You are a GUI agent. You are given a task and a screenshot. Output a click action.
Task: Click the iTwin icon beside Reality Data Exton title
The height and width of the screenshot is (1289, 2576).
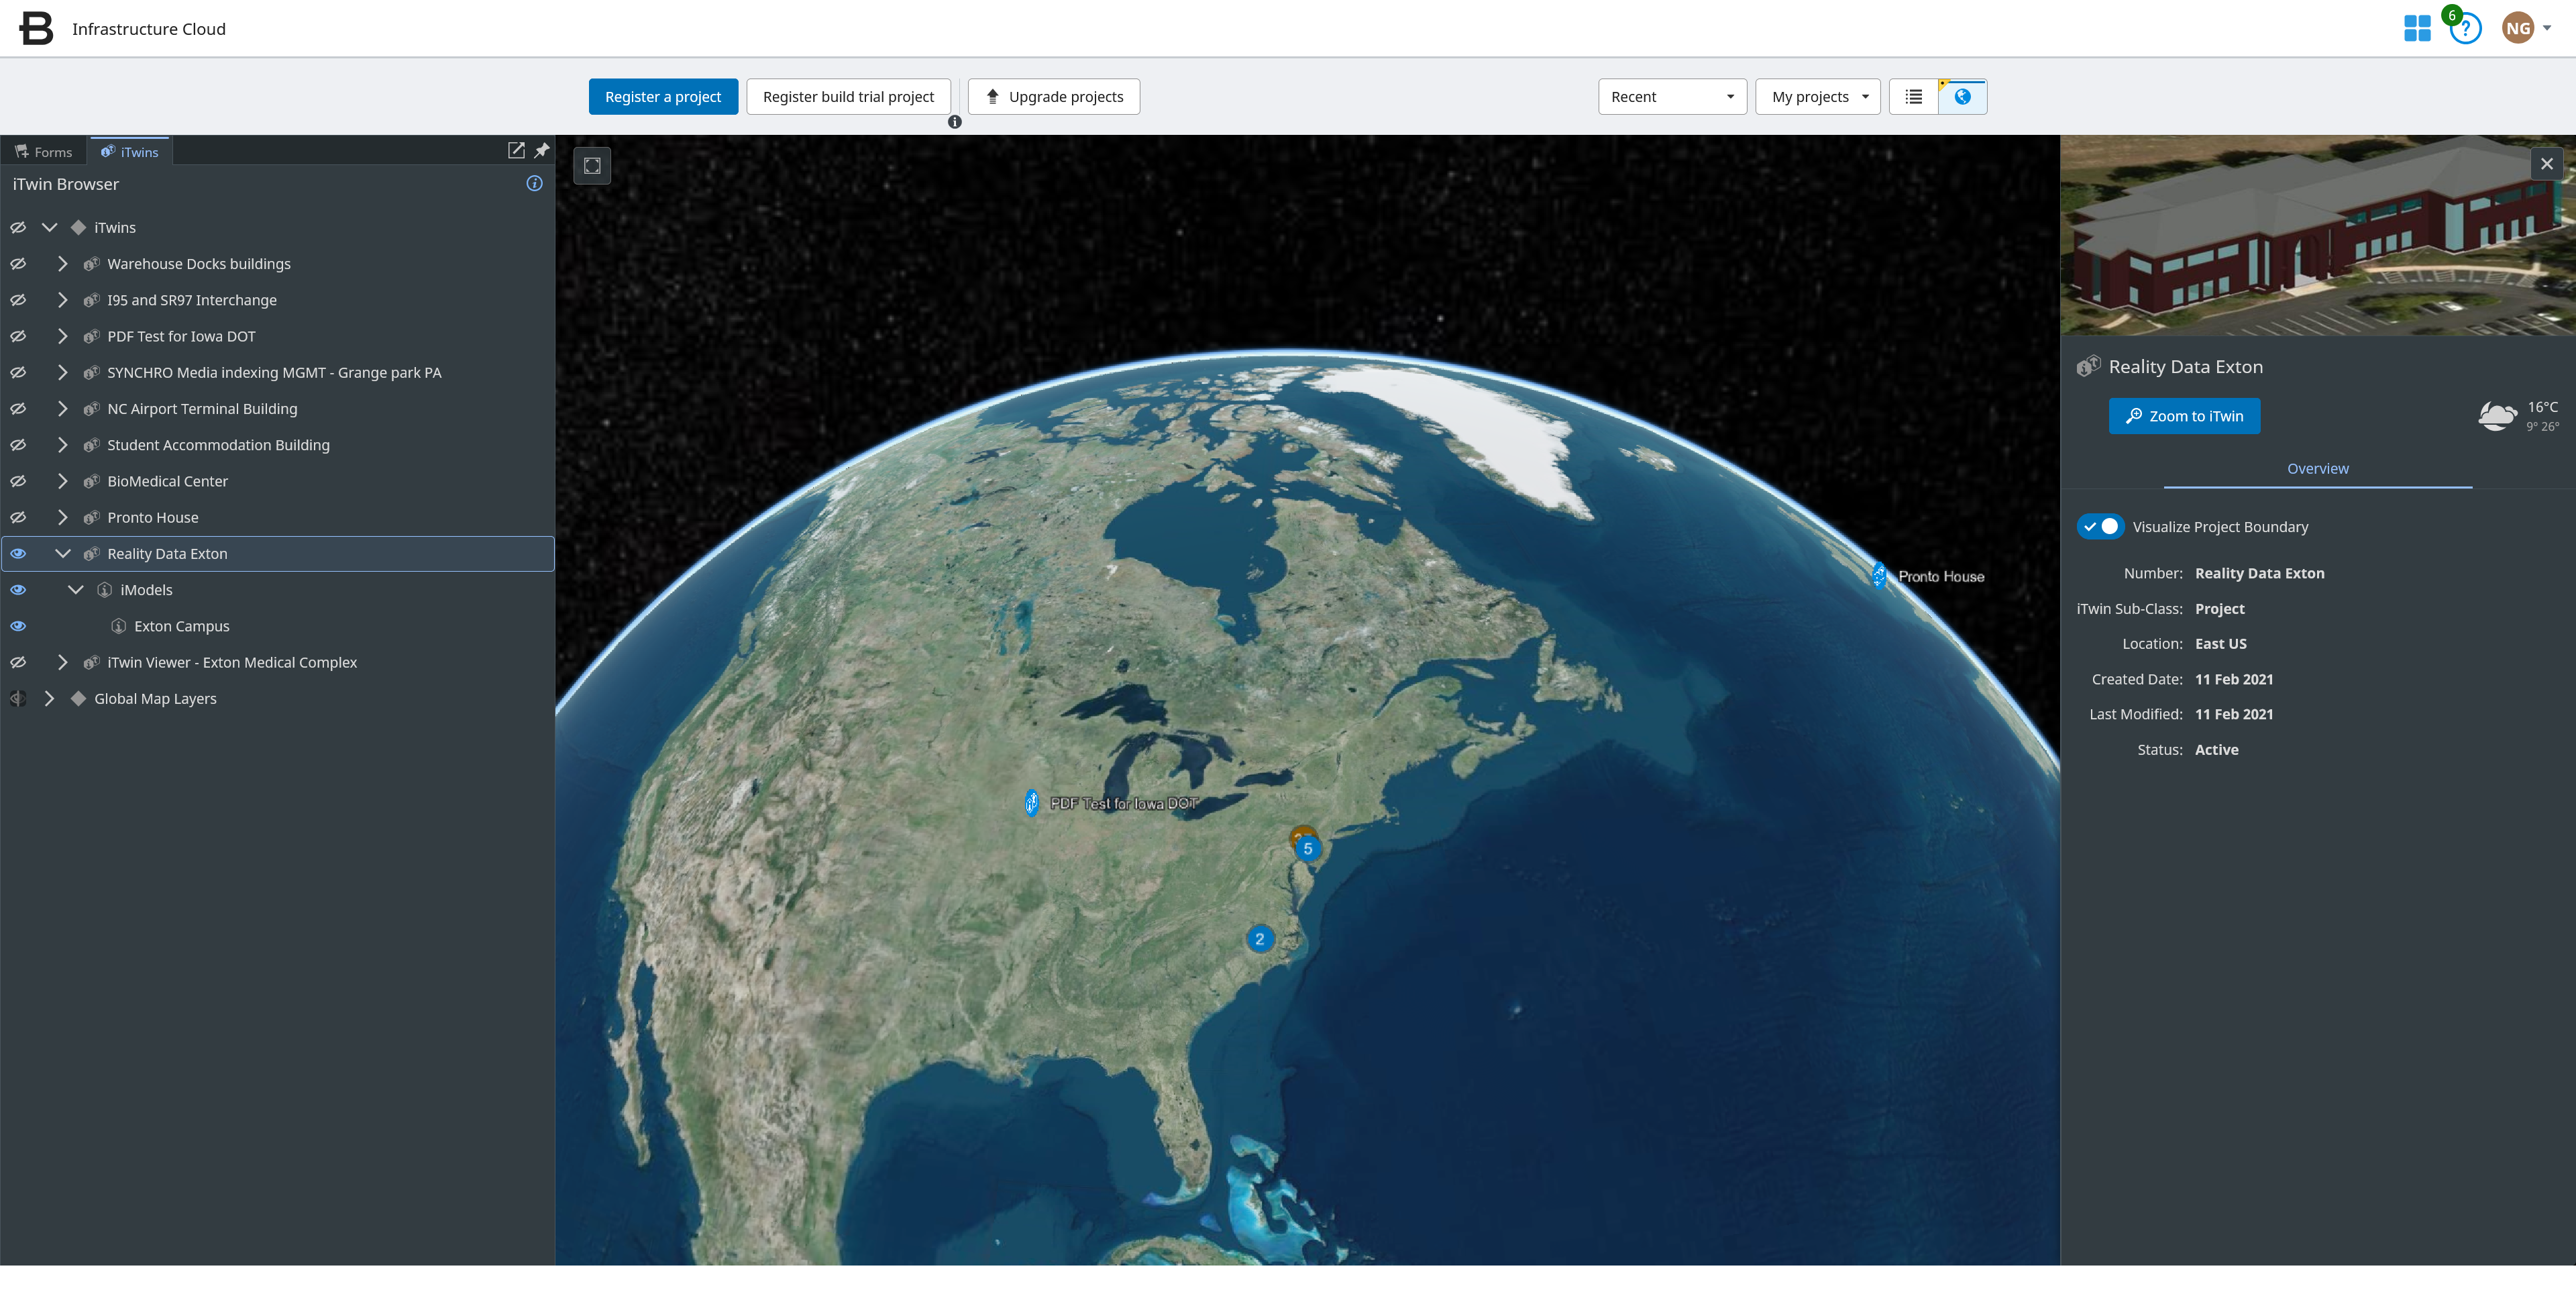2088,367
